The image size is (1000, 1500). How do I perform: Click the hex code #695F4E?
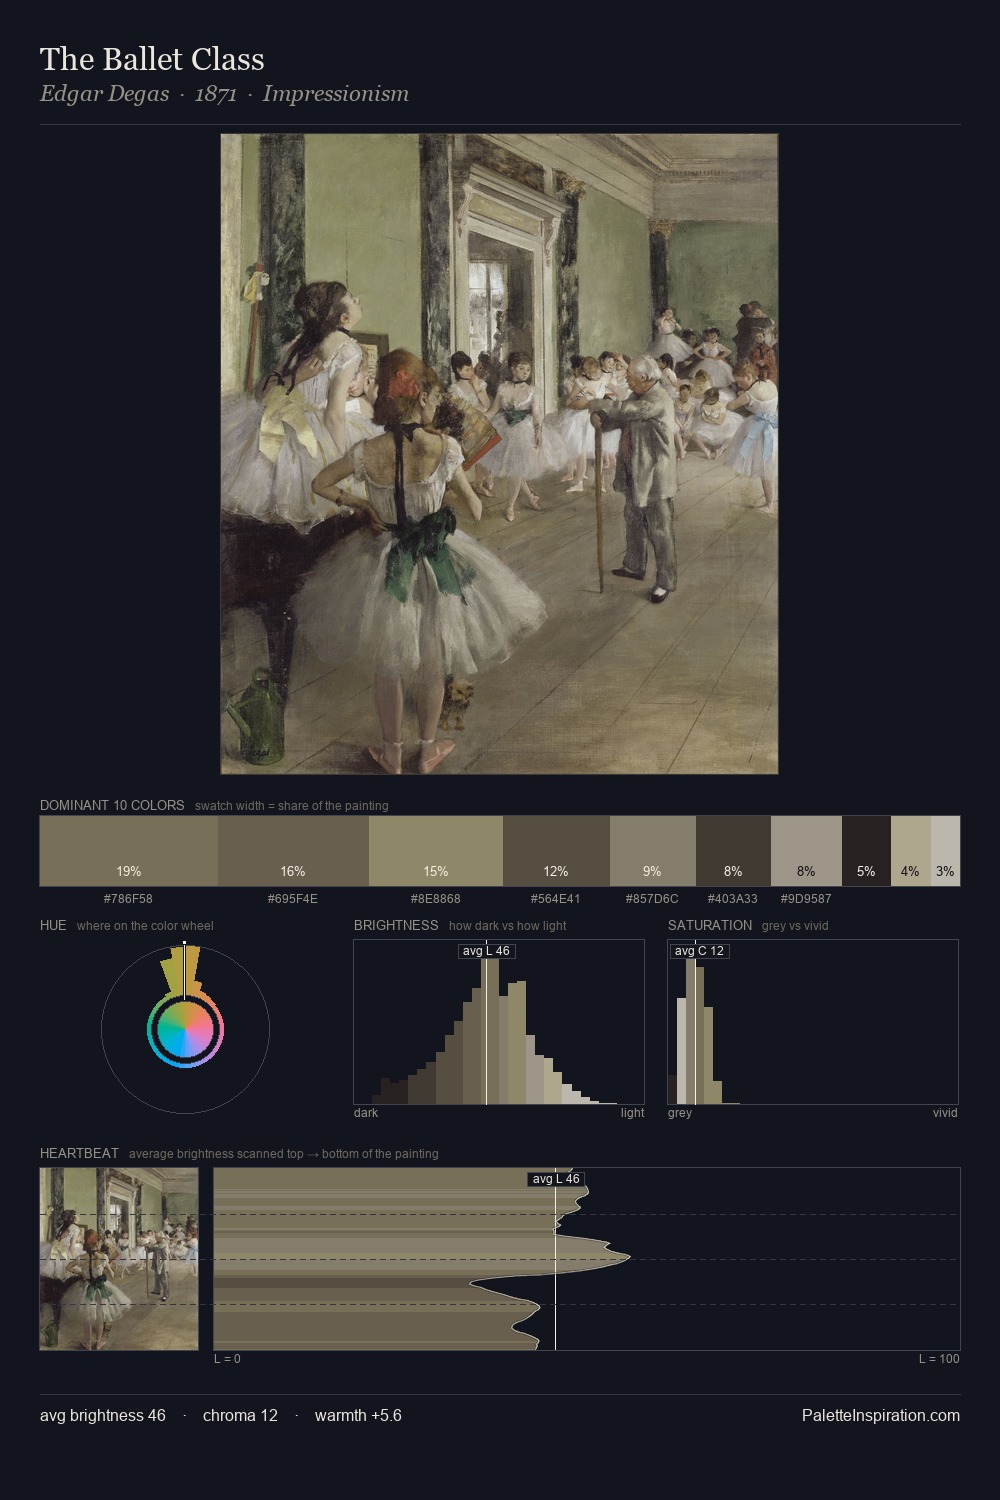[293, 899]
